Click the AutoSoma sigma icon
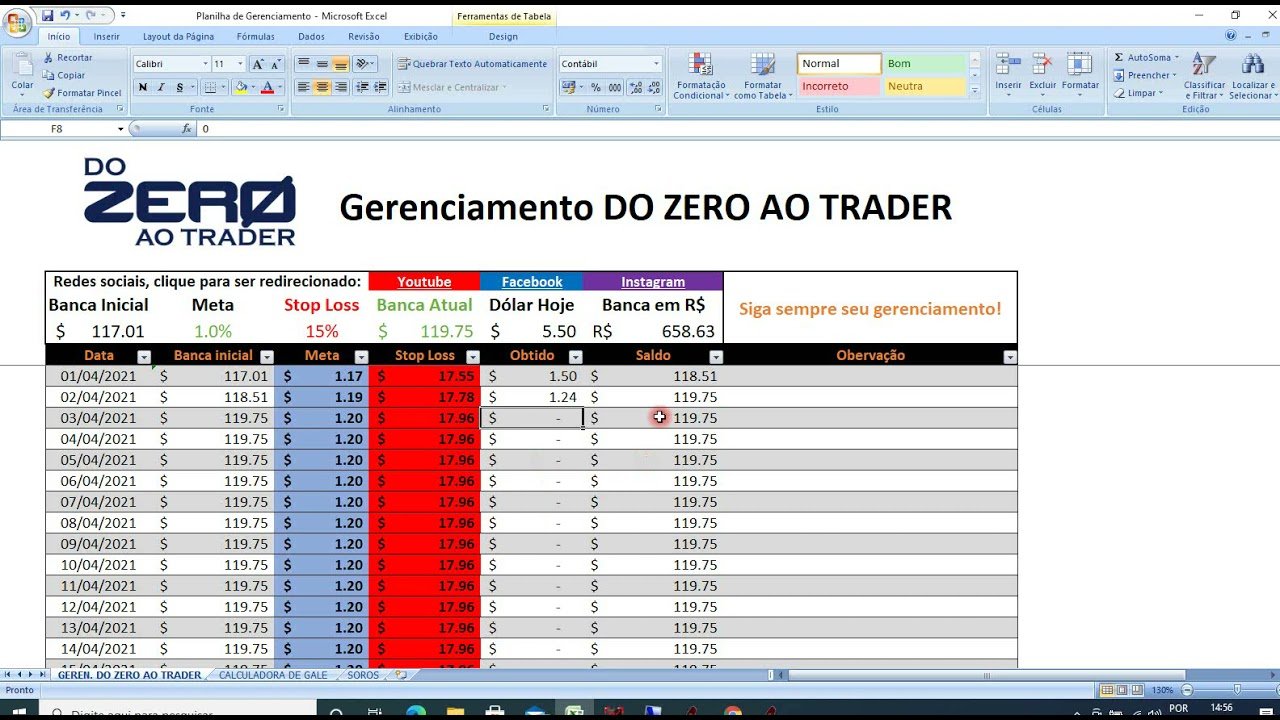The width and height of the screenshot is (1280, 720). click(x=1119, y=58)
